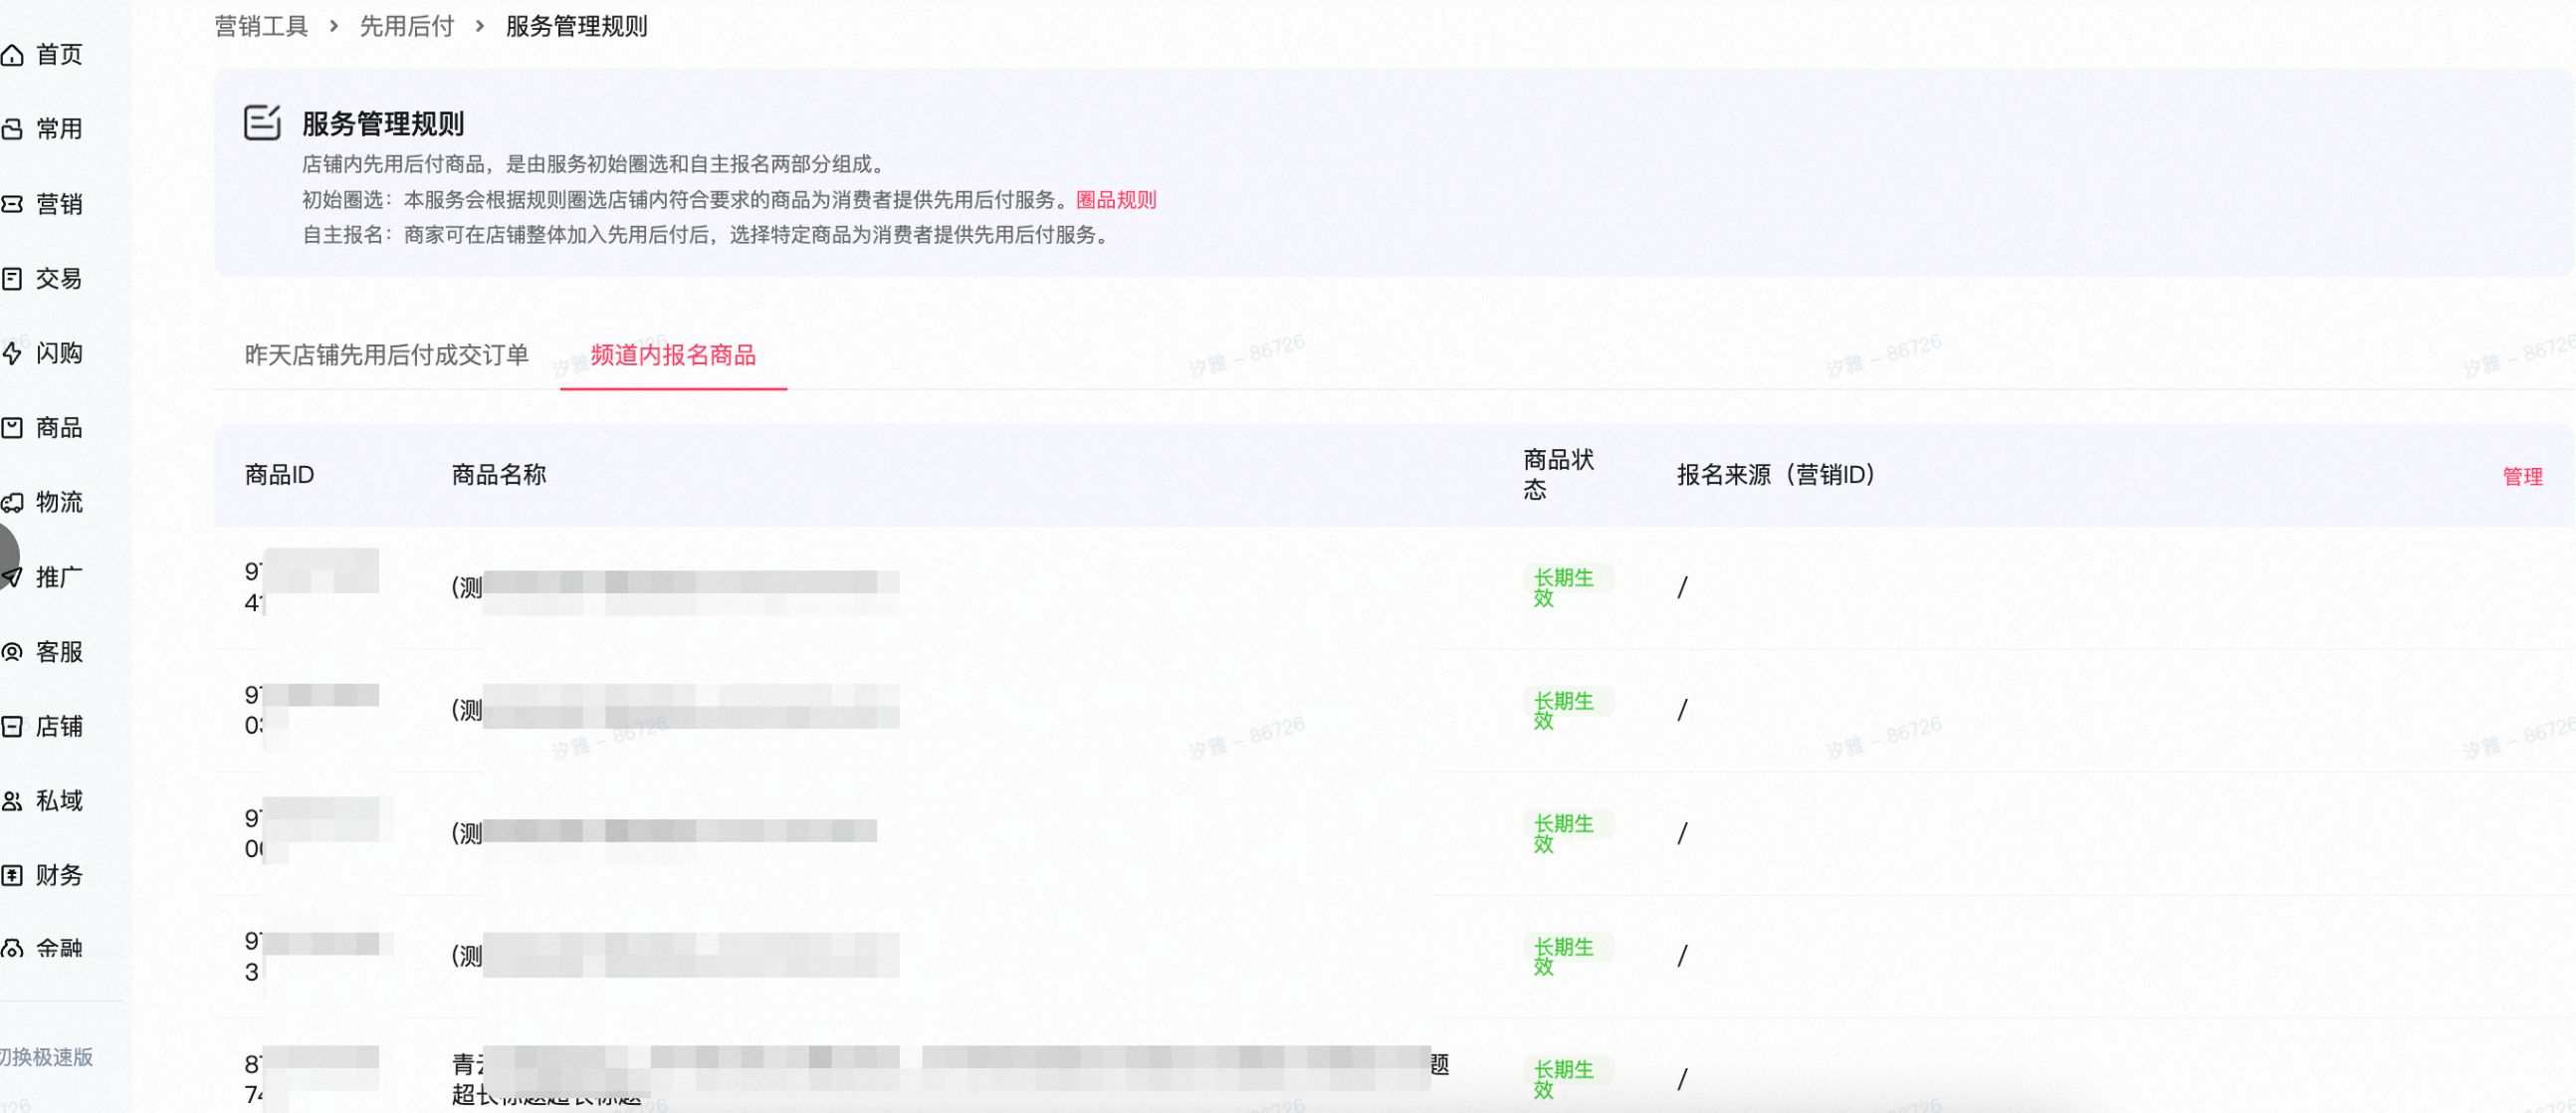Click the paper plane icon for 推广

(x=12, y=577)
